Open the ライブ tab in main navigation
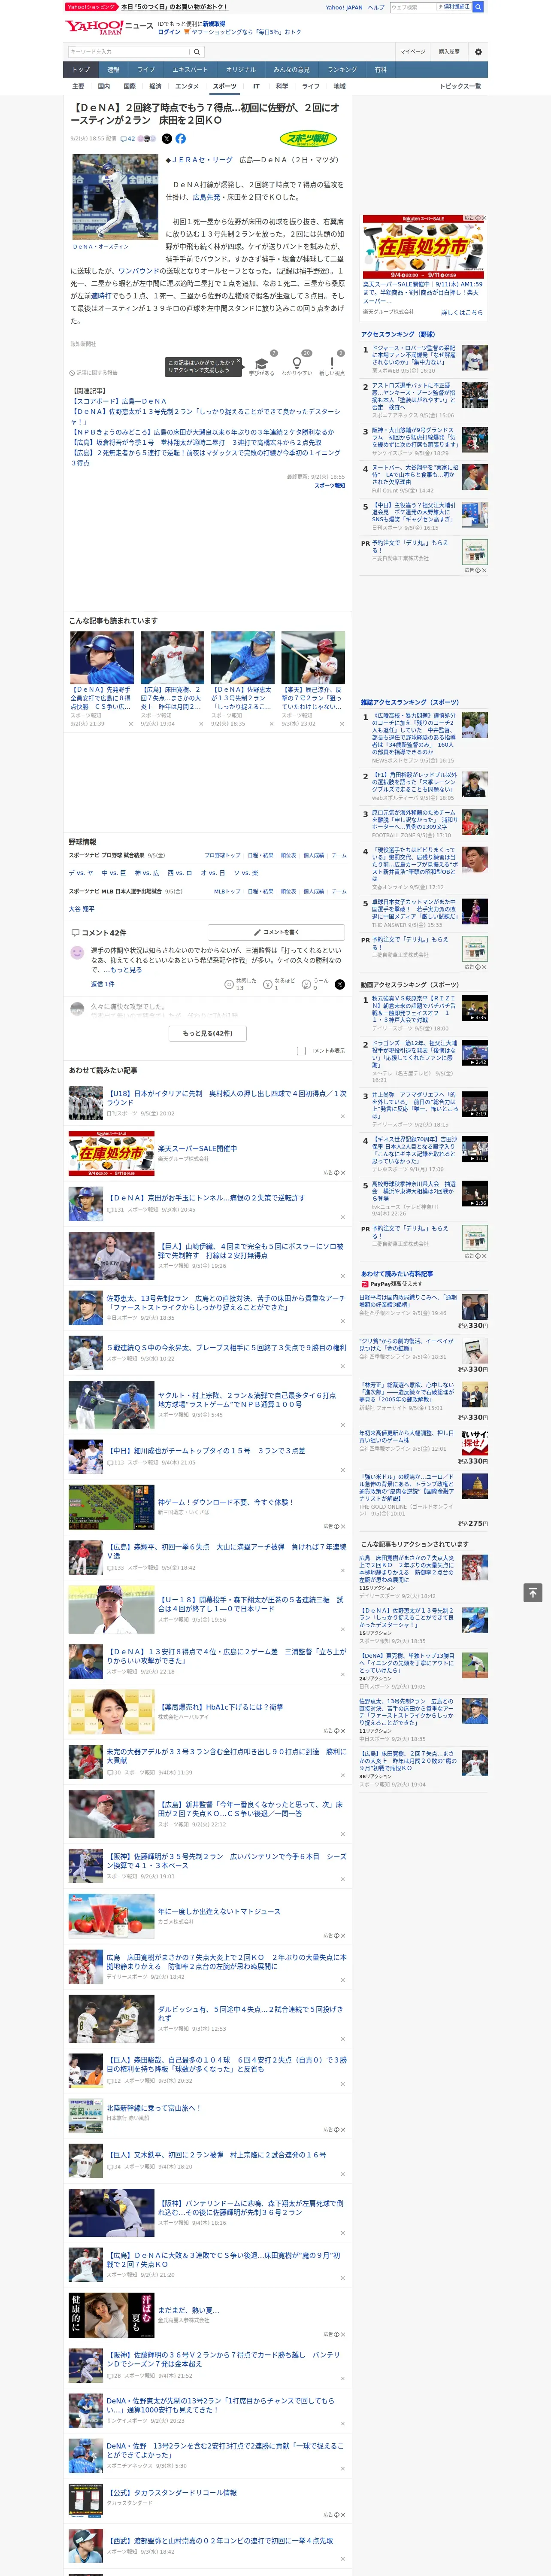 click(x=146, y=70)
